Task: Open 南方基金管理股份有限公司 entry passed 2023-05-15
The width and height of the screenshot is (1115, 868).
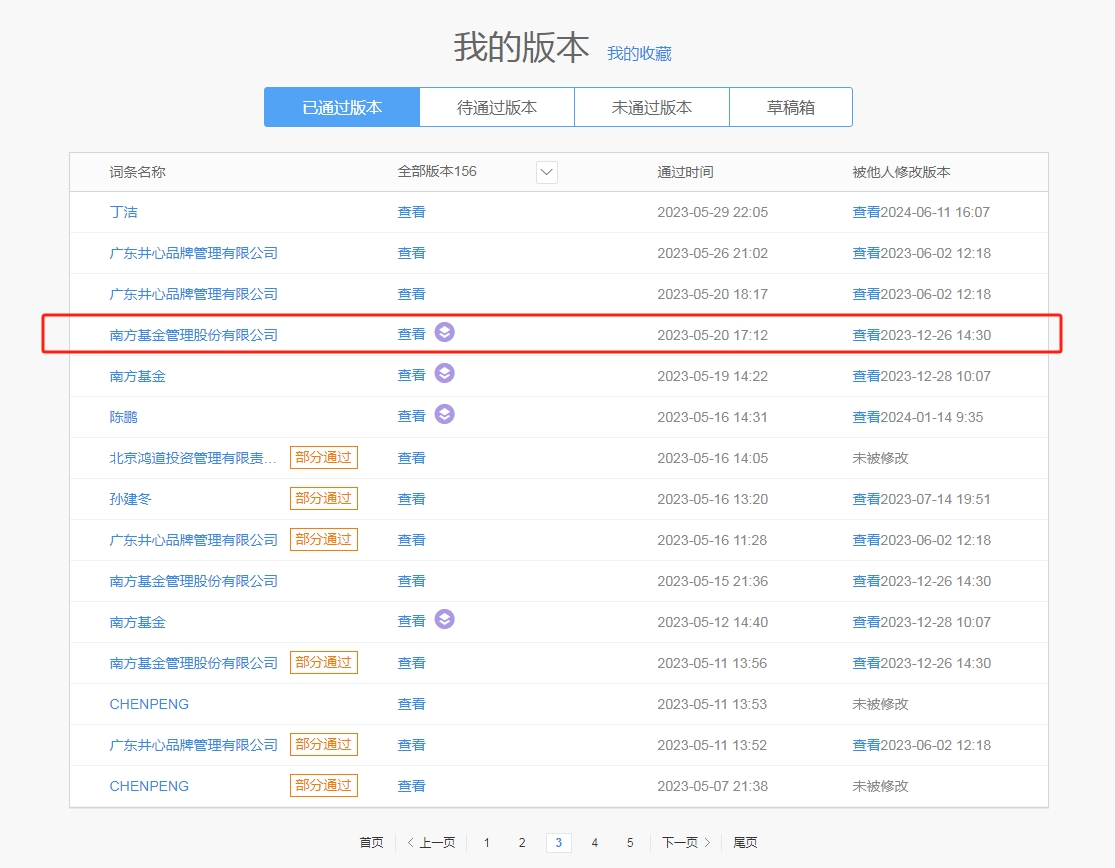Action: (193, 581)
